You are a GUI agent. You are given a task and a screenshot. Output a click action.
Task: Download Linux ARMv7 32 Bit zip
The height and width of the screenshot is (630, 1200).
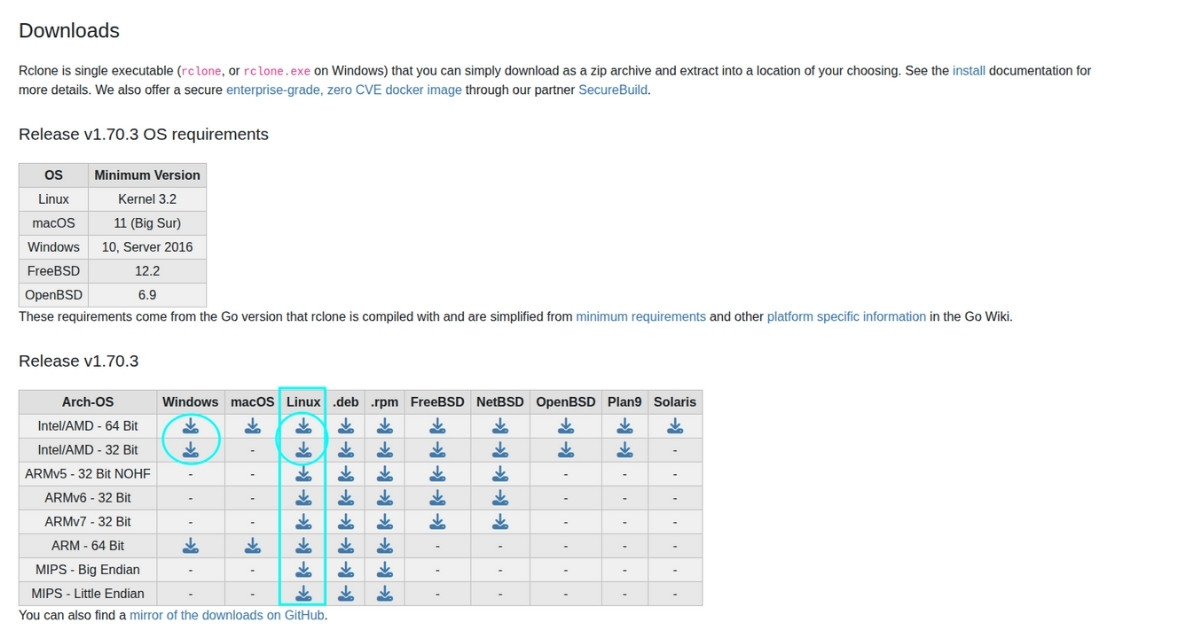tap(303, 521)
